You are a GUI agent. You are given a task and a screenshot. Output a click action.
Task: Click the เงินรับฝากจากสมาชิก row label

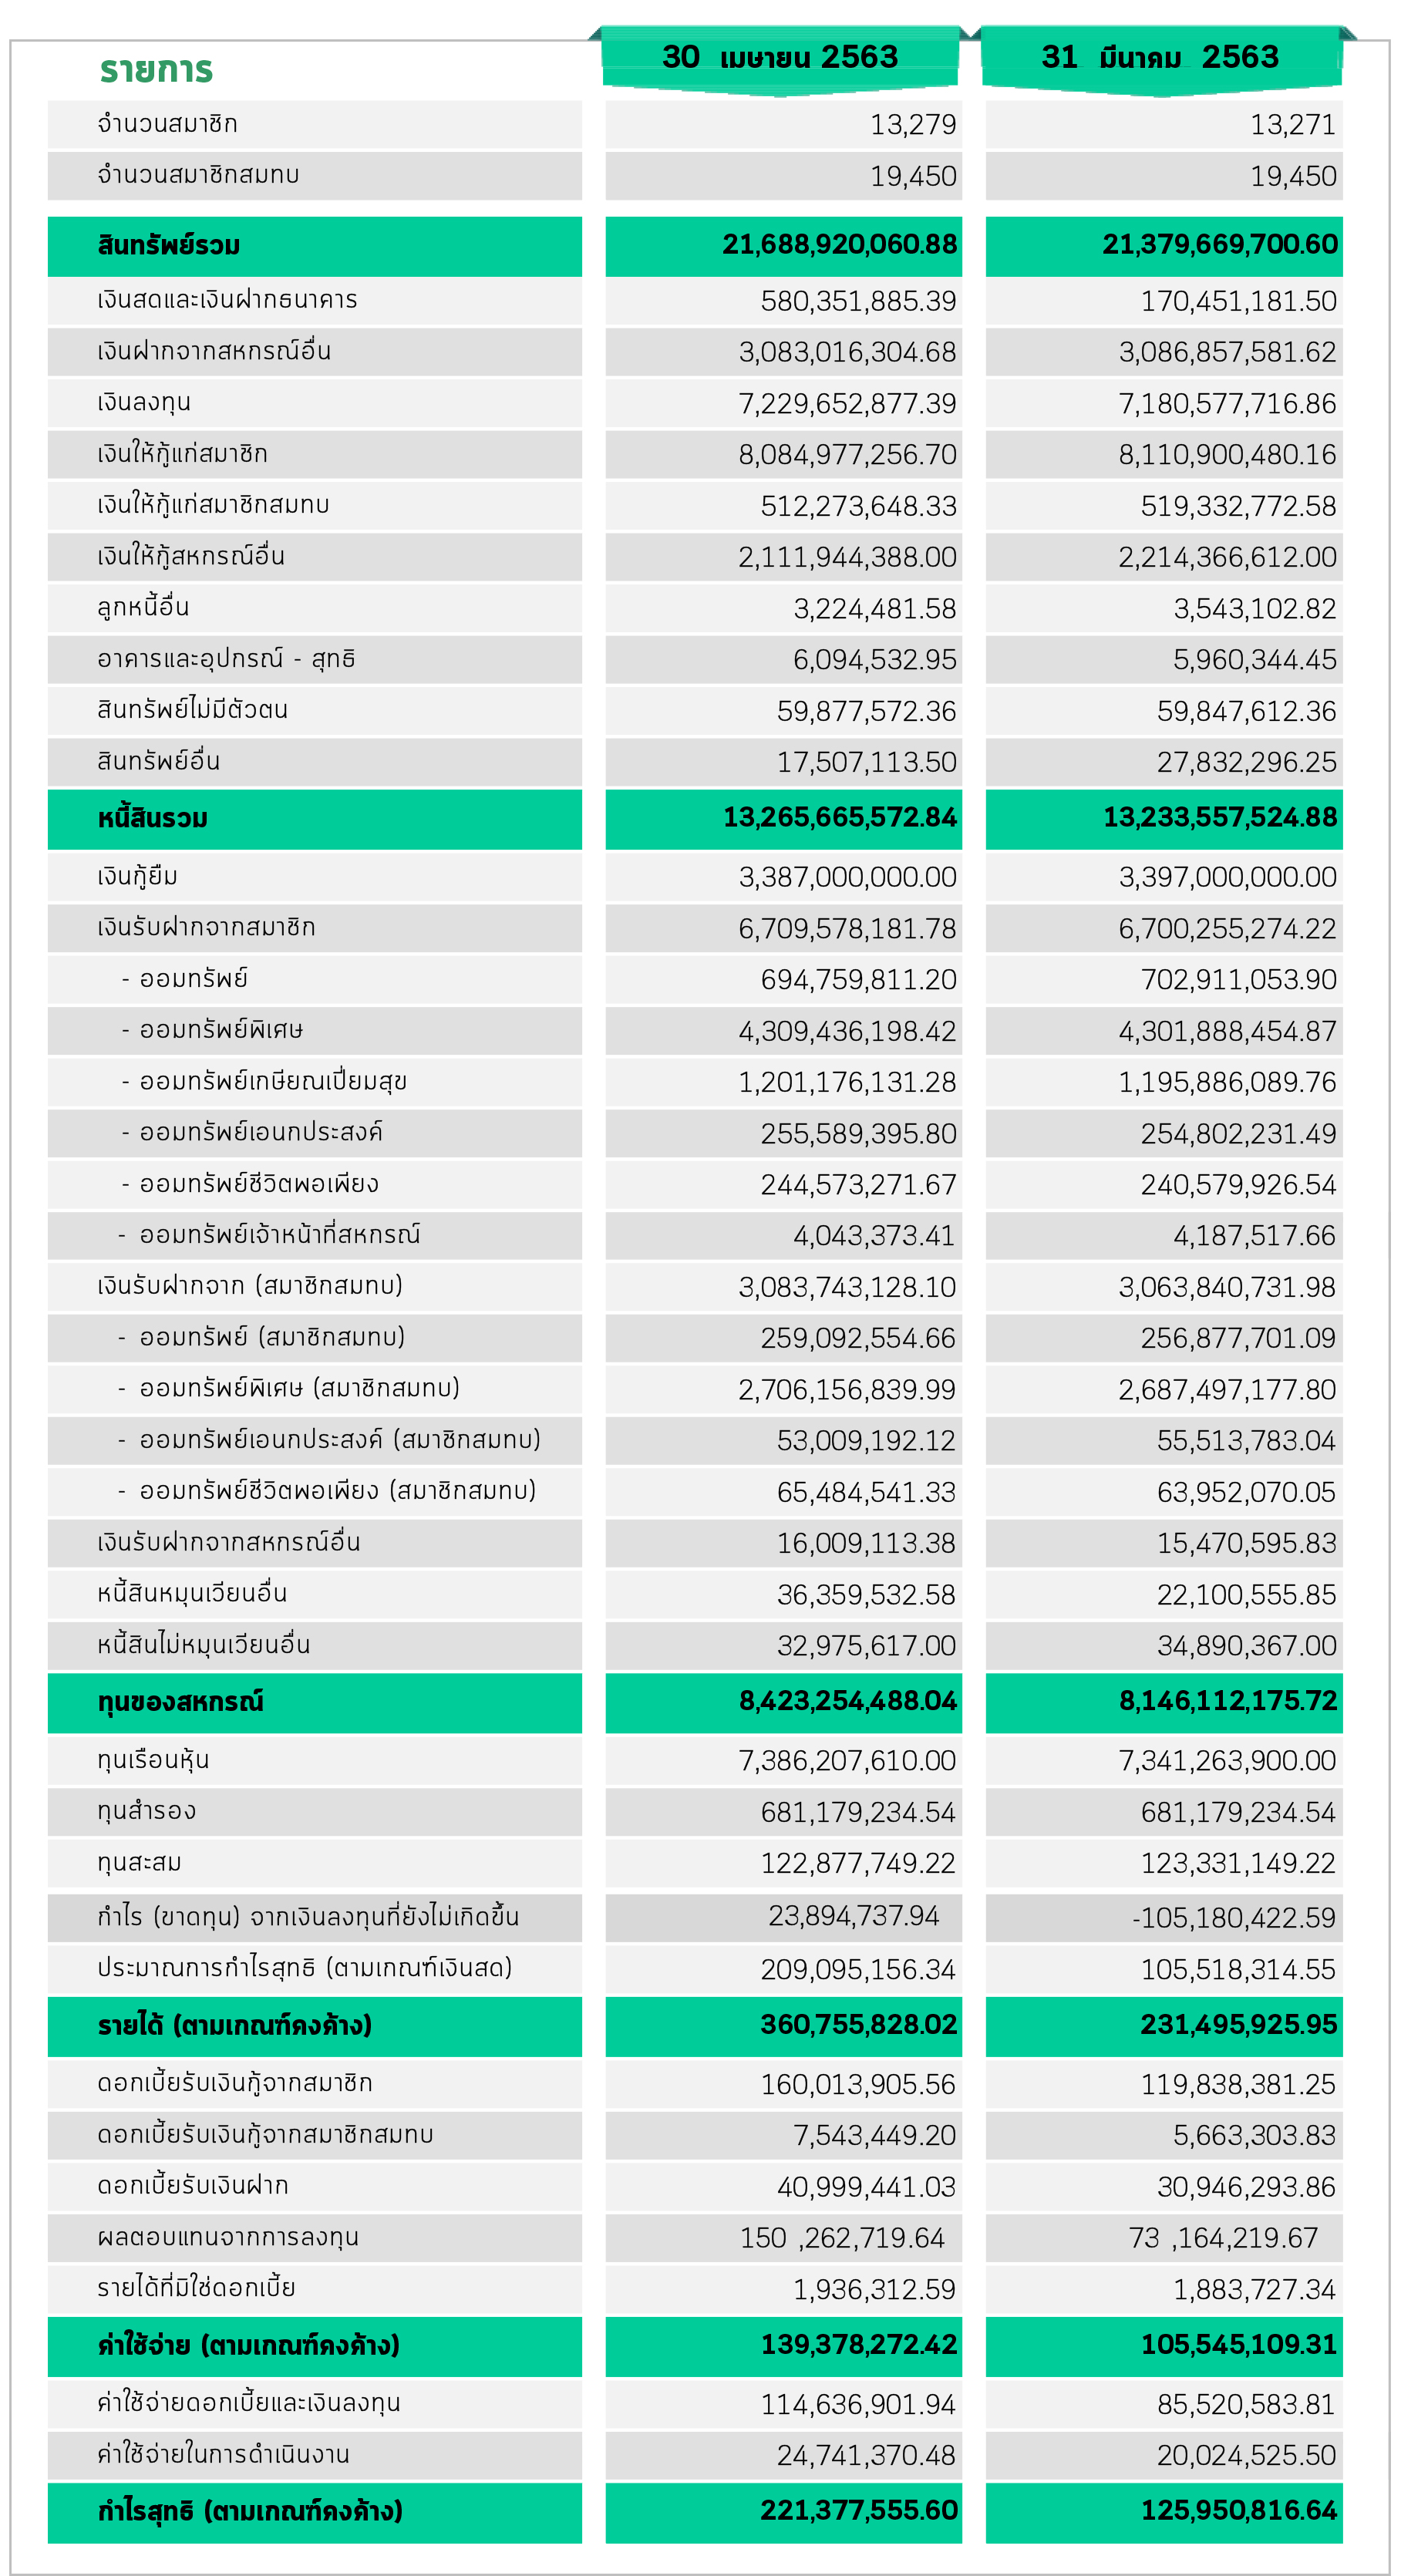[206, 928]
